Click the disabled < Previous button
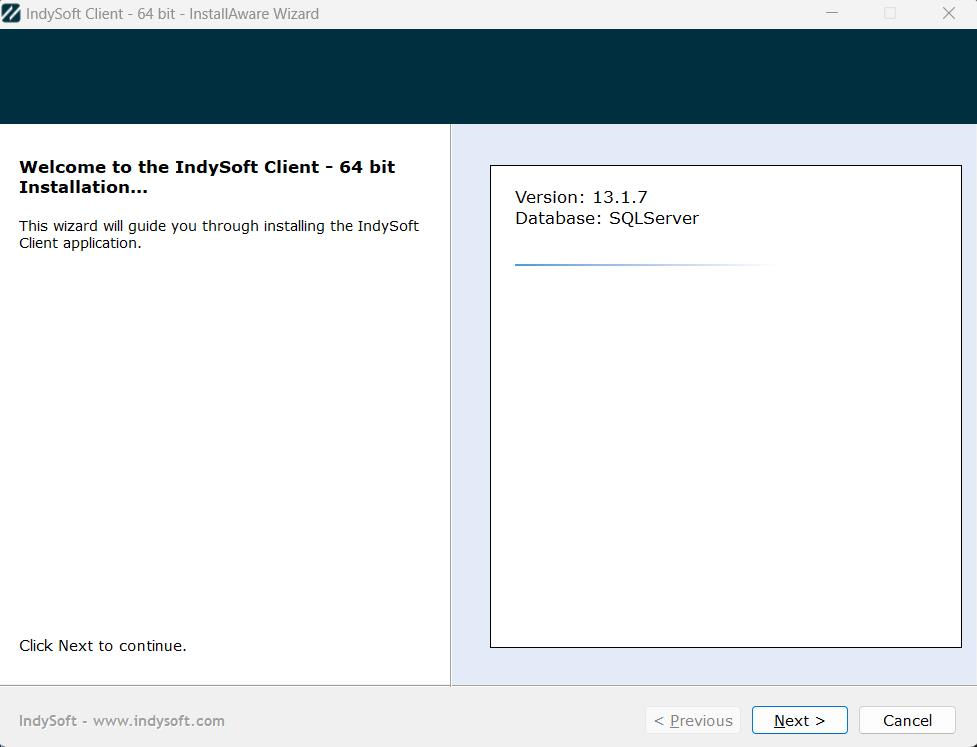 click(693, 720)
